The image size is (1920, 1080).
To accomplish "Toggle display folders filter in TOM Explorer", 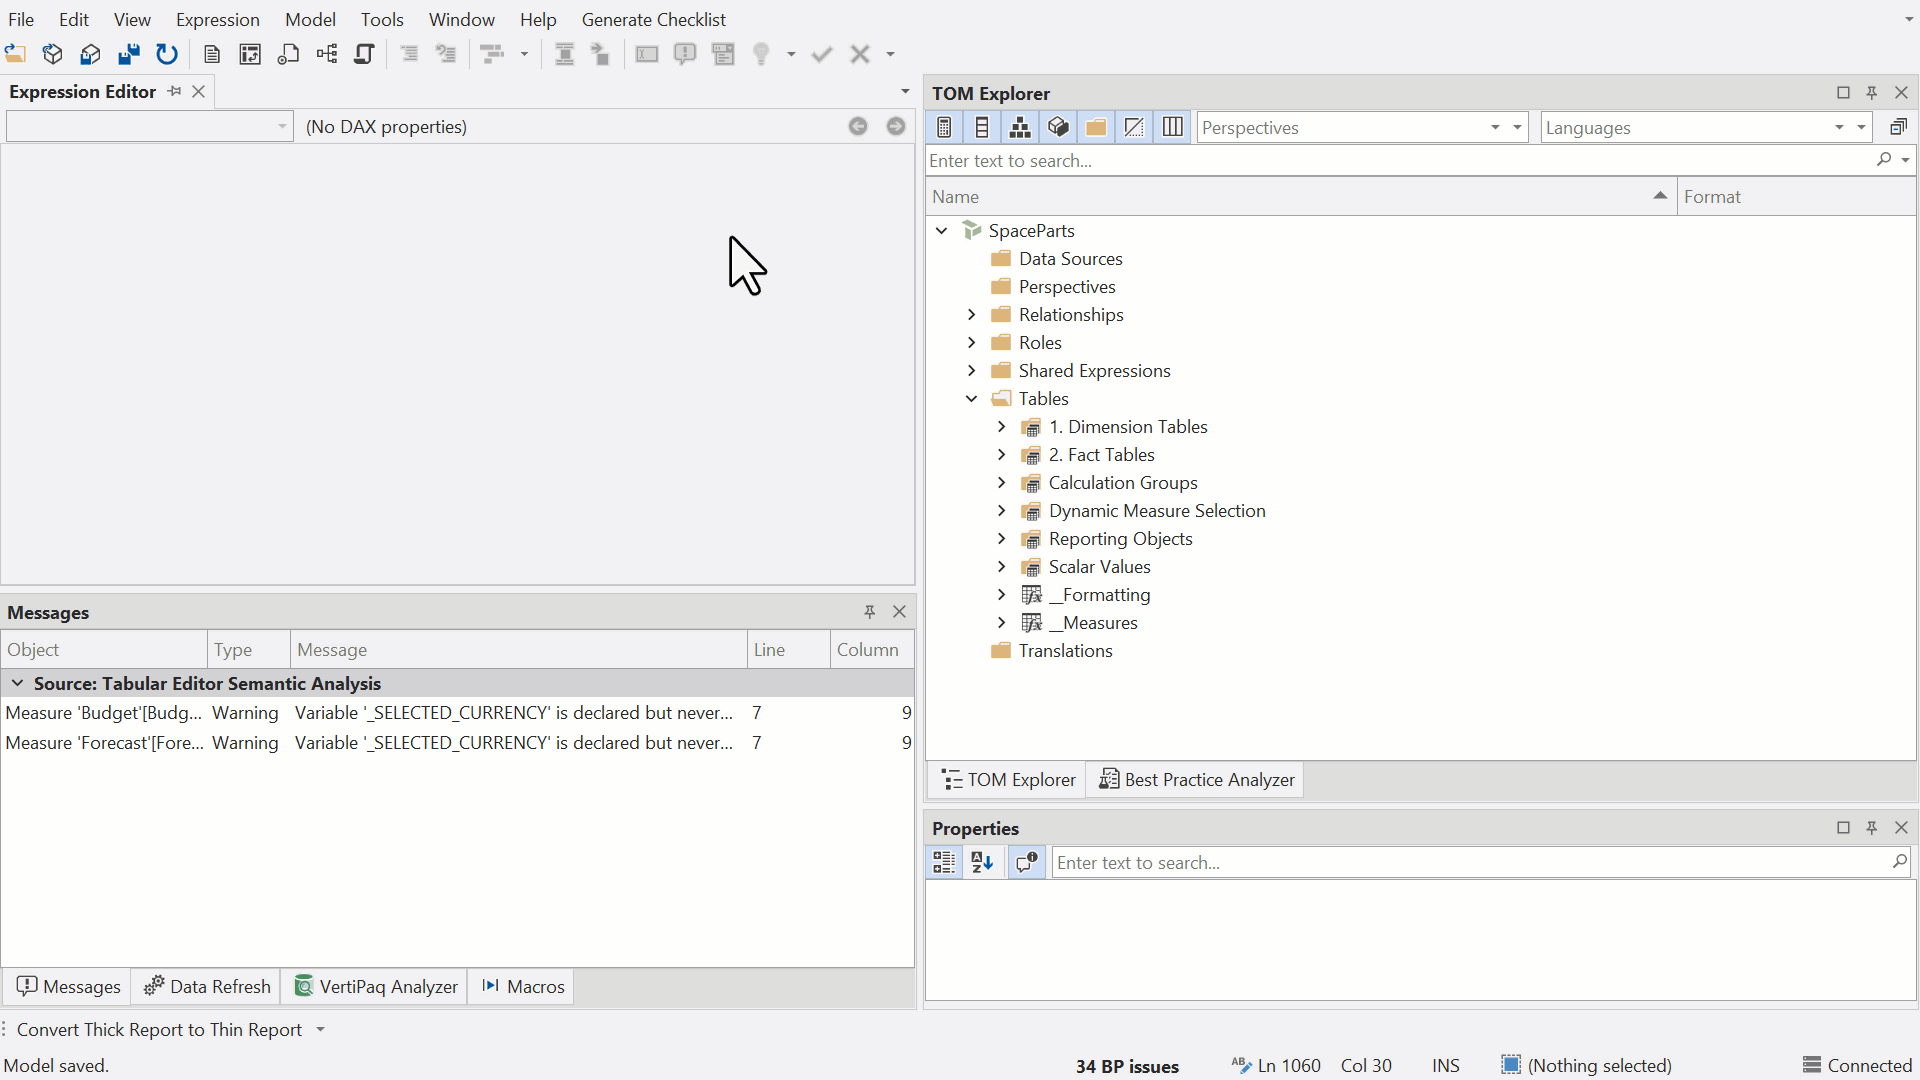I will coord(1096,127).
